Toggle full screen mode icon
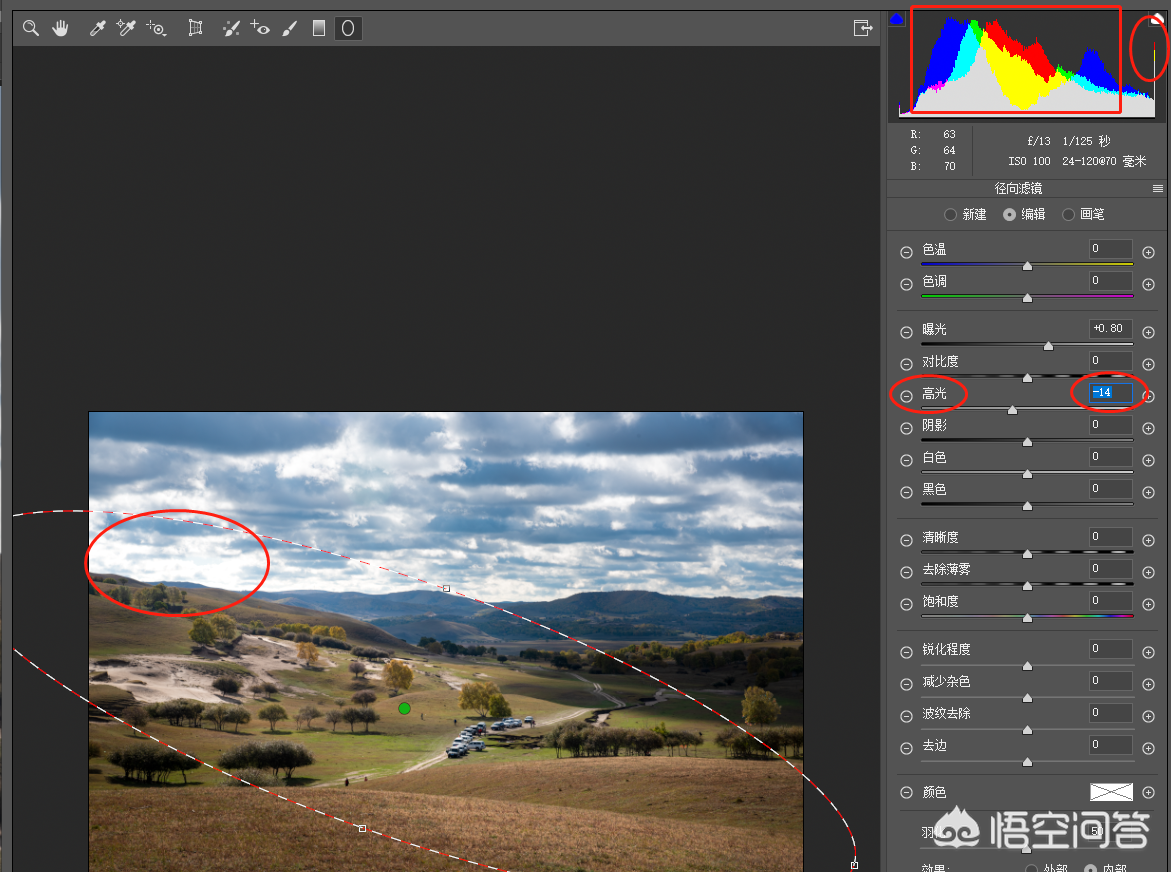 tap(863, 28)
